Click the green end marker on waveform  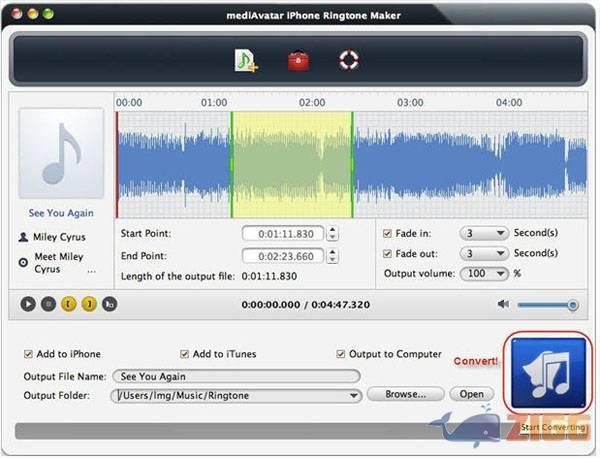[352, 165]
